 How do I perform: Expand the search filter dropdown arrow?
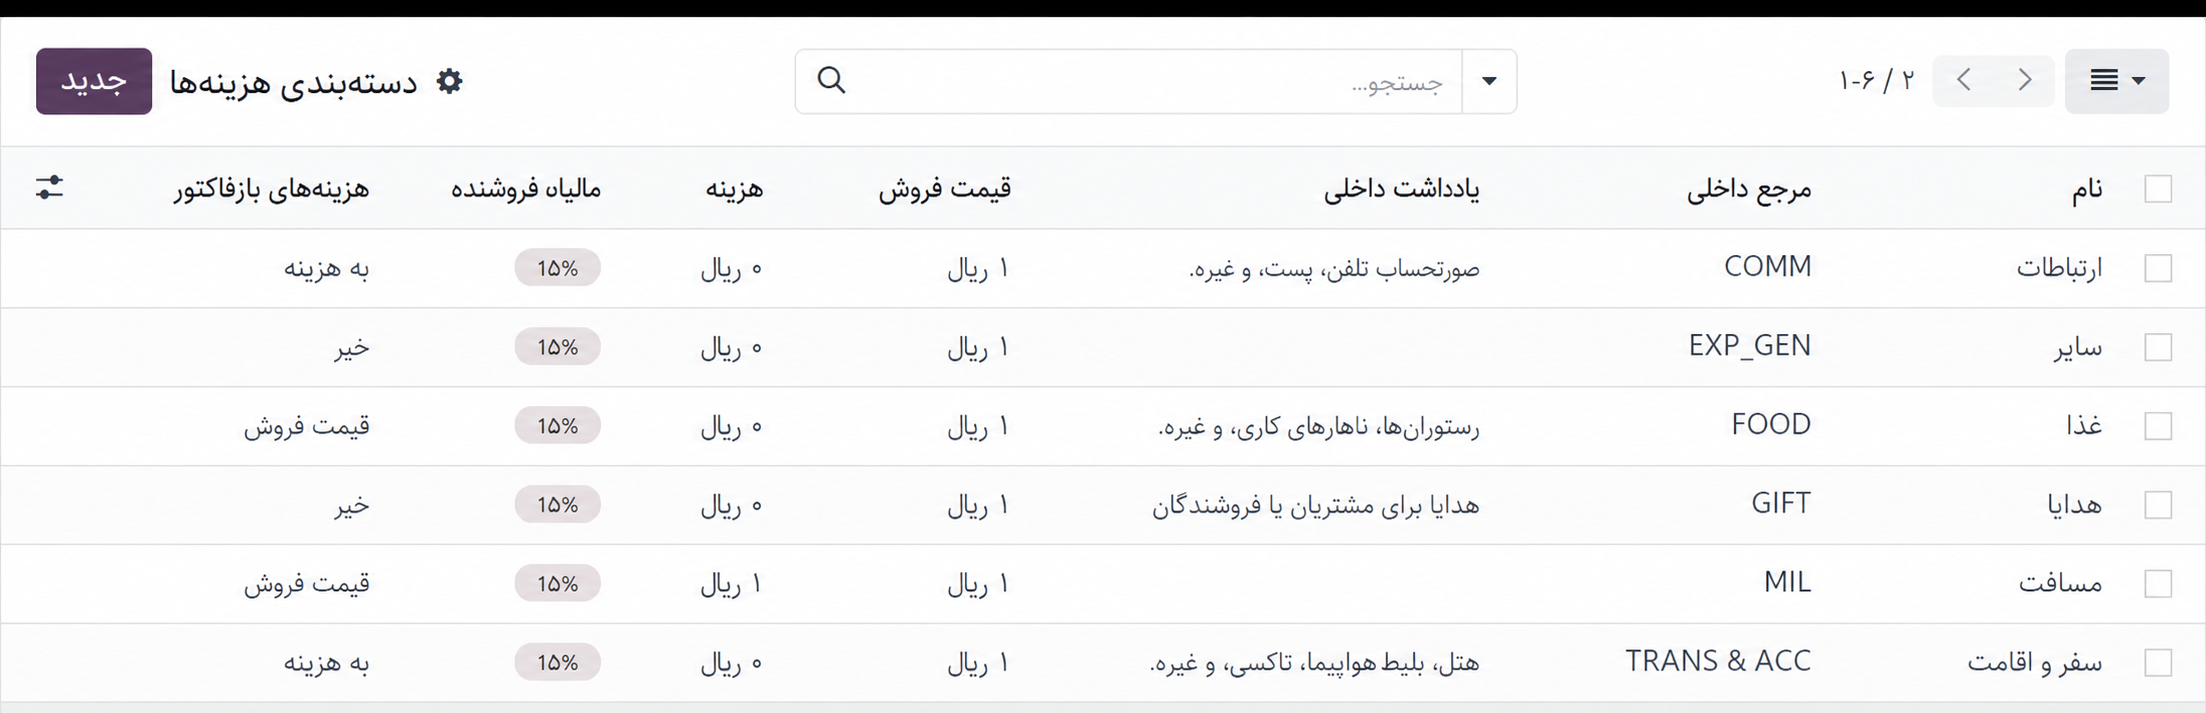click(x=1489, y=81)
